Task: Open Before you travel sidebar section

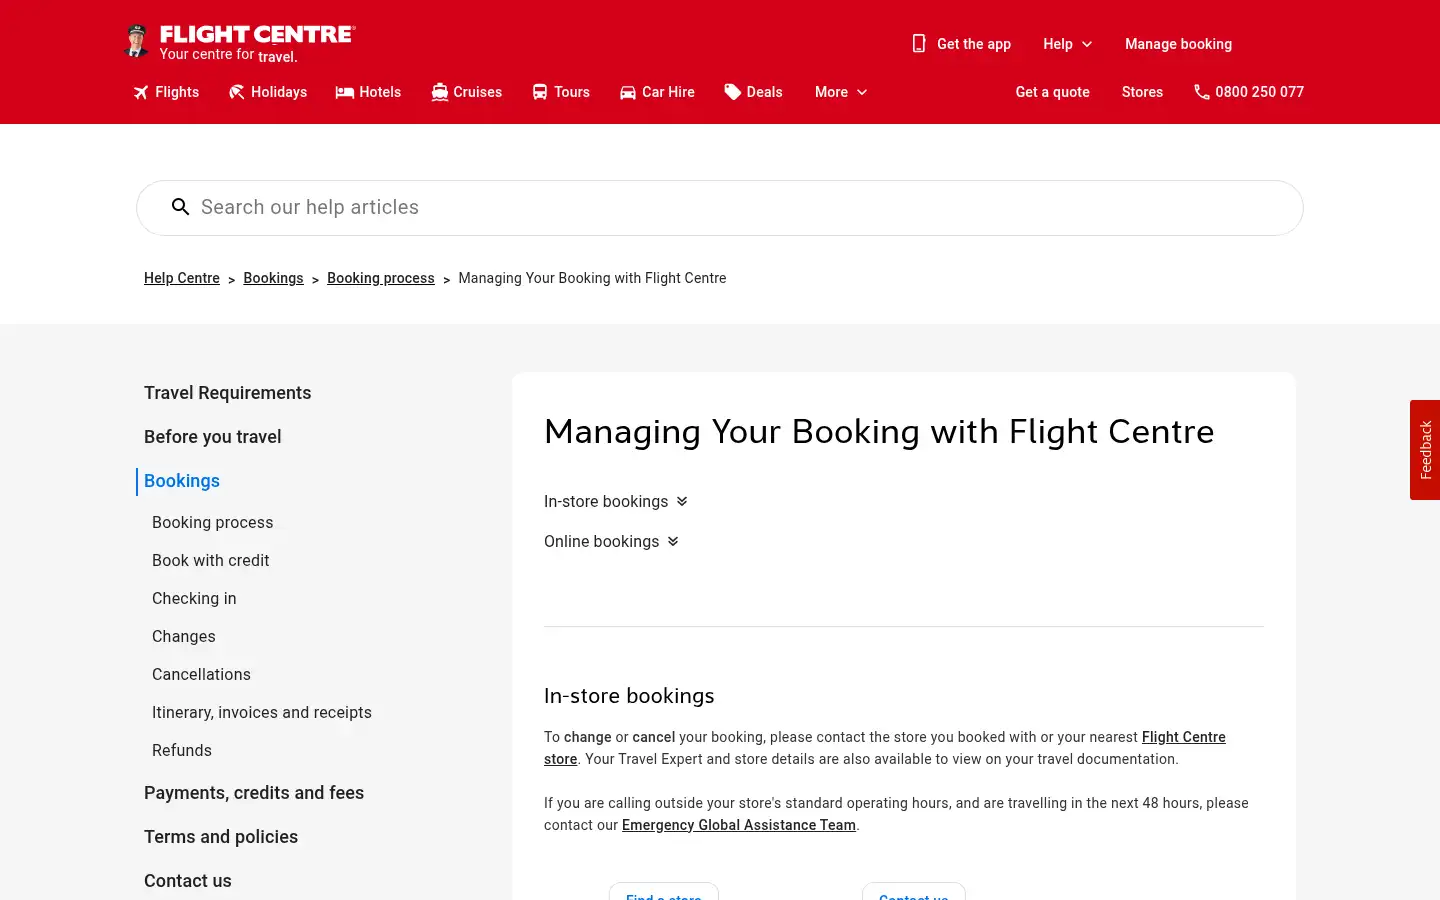Action: [x=213, y=437]
